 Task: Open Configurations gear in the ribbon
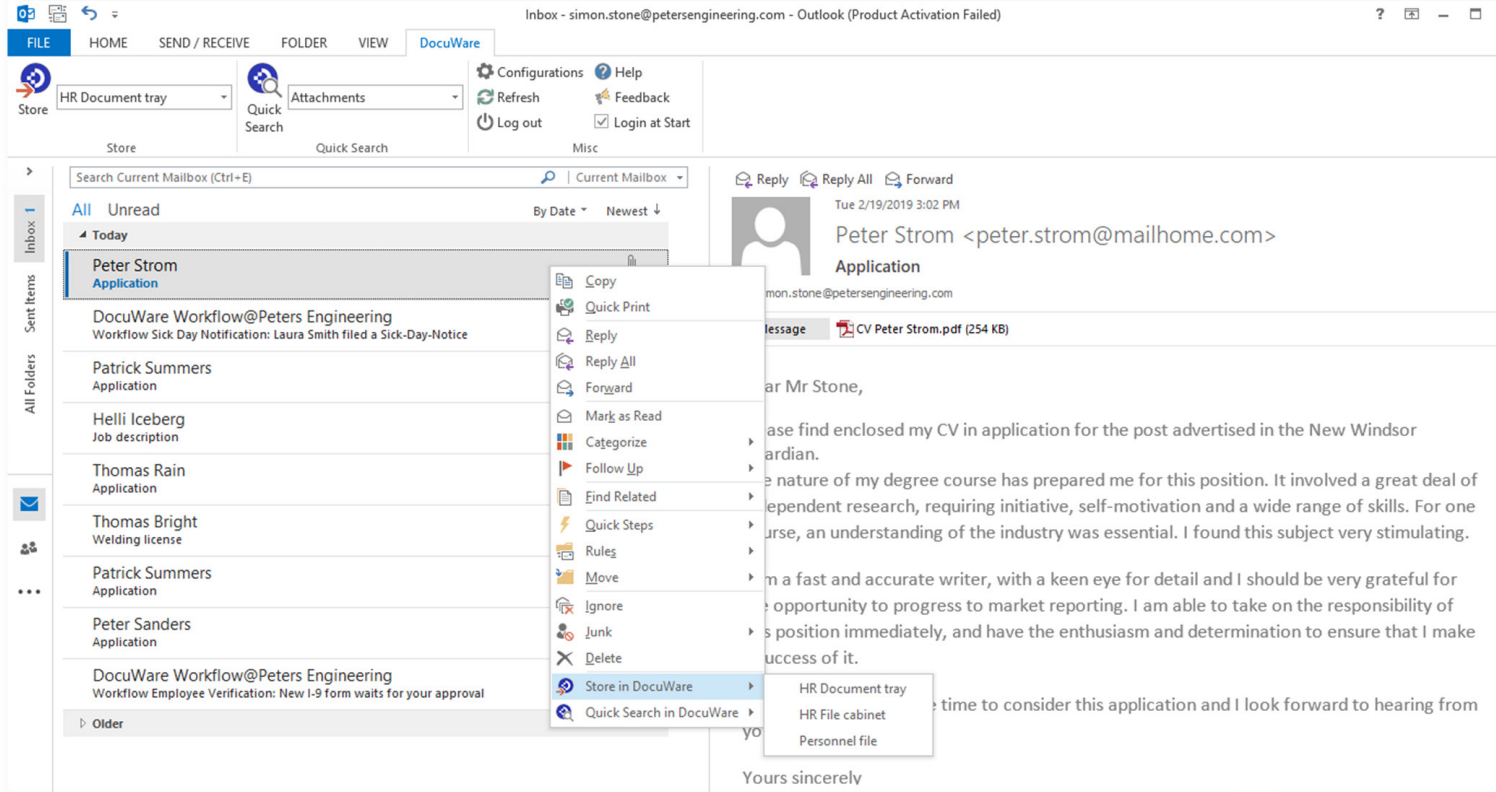529,72
